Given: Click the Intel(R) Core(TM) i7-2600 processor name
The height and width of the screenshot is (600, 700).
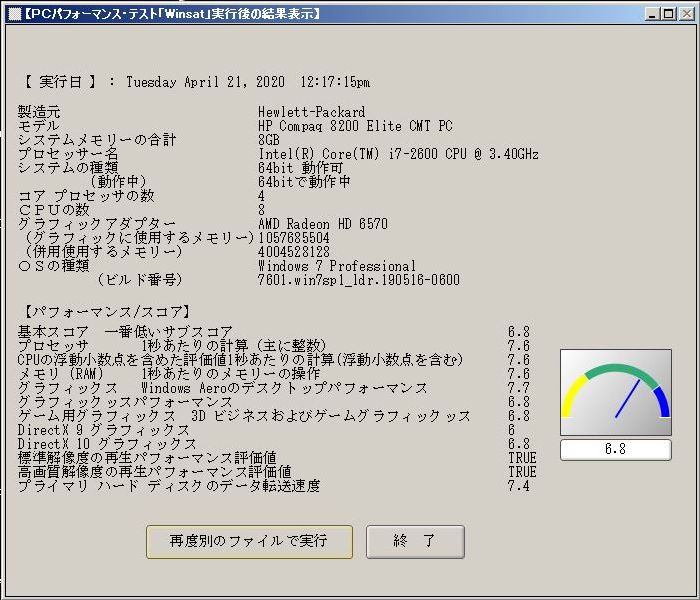Looking at the screenshot, I should (398, 154).
